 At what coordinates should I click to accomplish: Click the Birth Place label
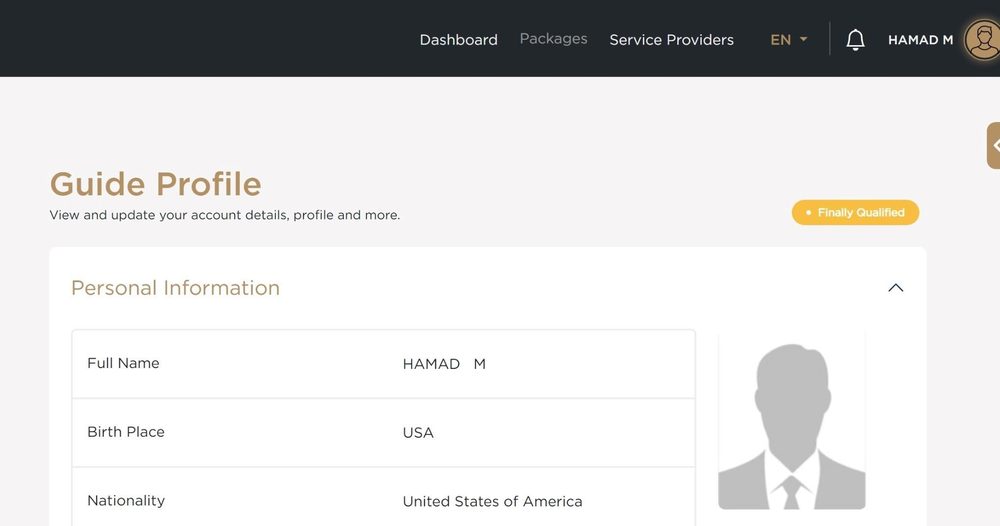tap(126, 432)
